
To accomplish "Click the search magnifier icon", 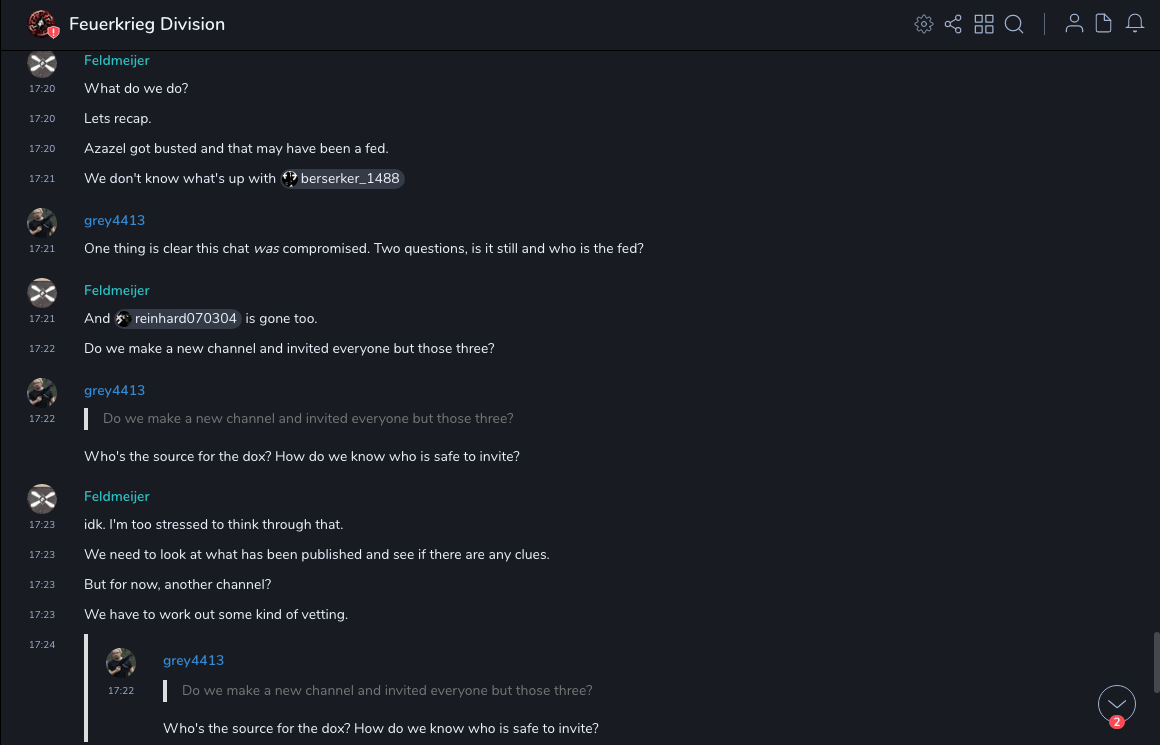I will click(1014, 24).
